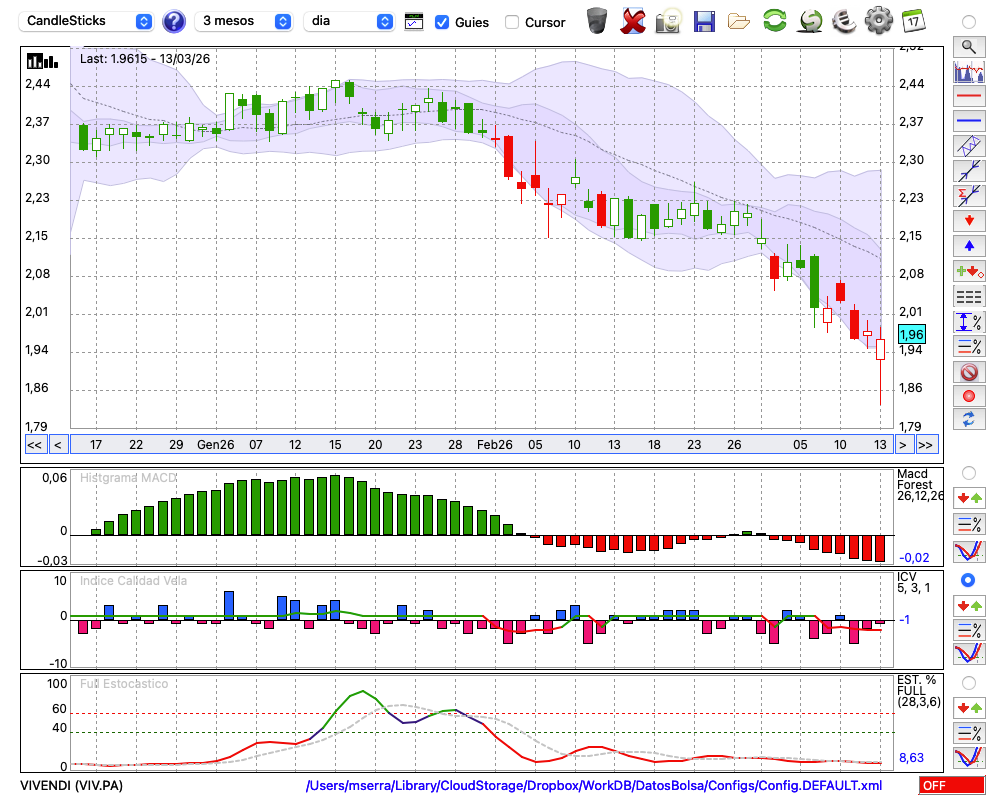Image resolution: width=1000 pixels, height=800 pixels.
Task: Open the CandleSticks chart type dropdown
Action: pyautogui.click(x=88, y=21)
